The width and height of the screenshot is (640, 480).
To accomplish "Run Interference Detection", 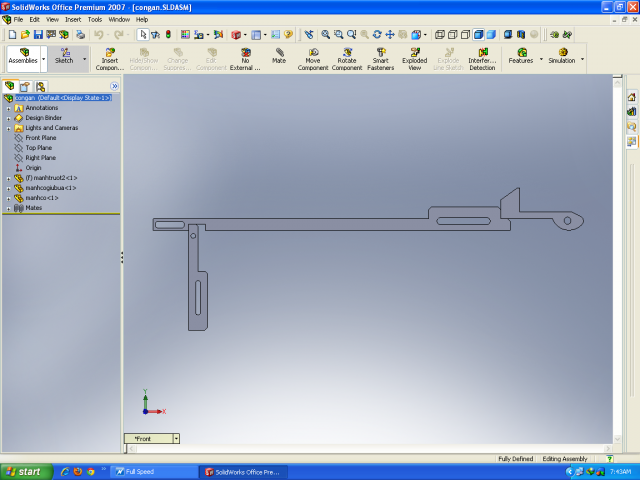I will pos(482,59).
